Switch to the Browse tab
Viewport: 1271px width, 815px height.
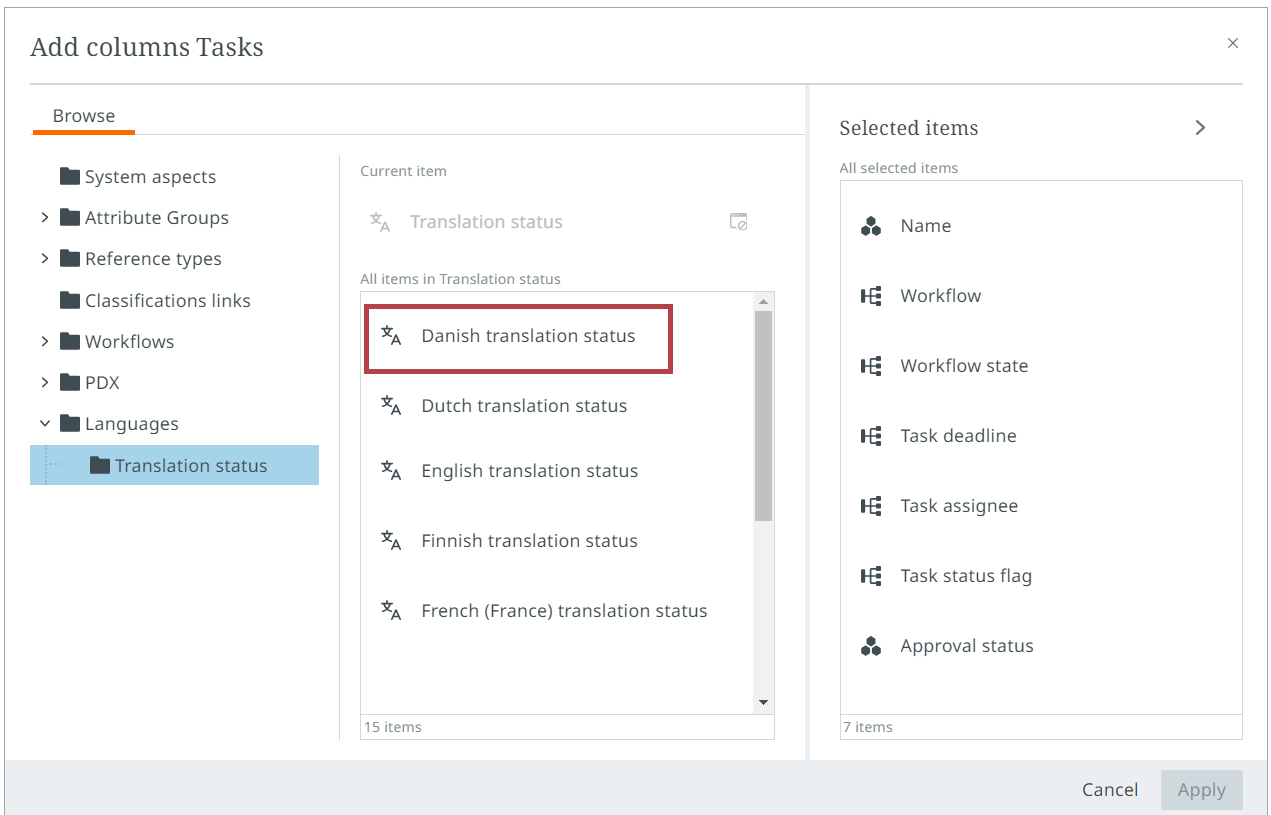click(84, 116)
